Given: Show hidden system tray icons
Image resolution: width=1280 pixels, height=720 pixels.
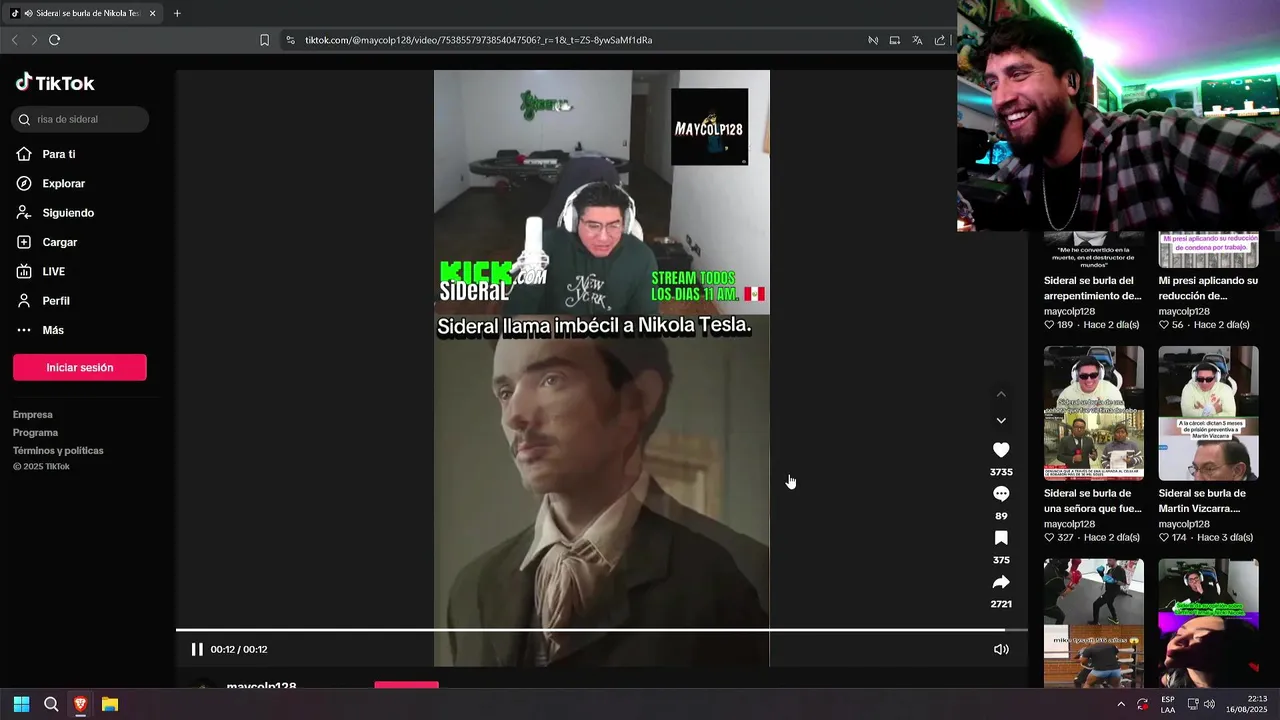Looking at the screenshot, I should coord(1121,704).
